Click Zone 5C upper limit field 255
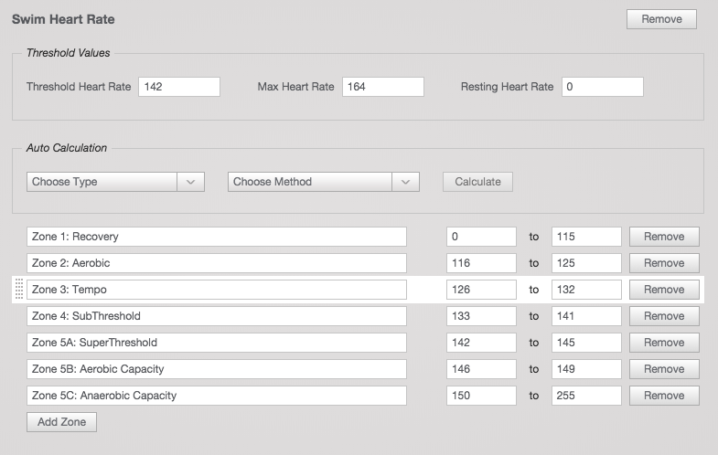The image size is (718, 455). click(x=586, y=395)
